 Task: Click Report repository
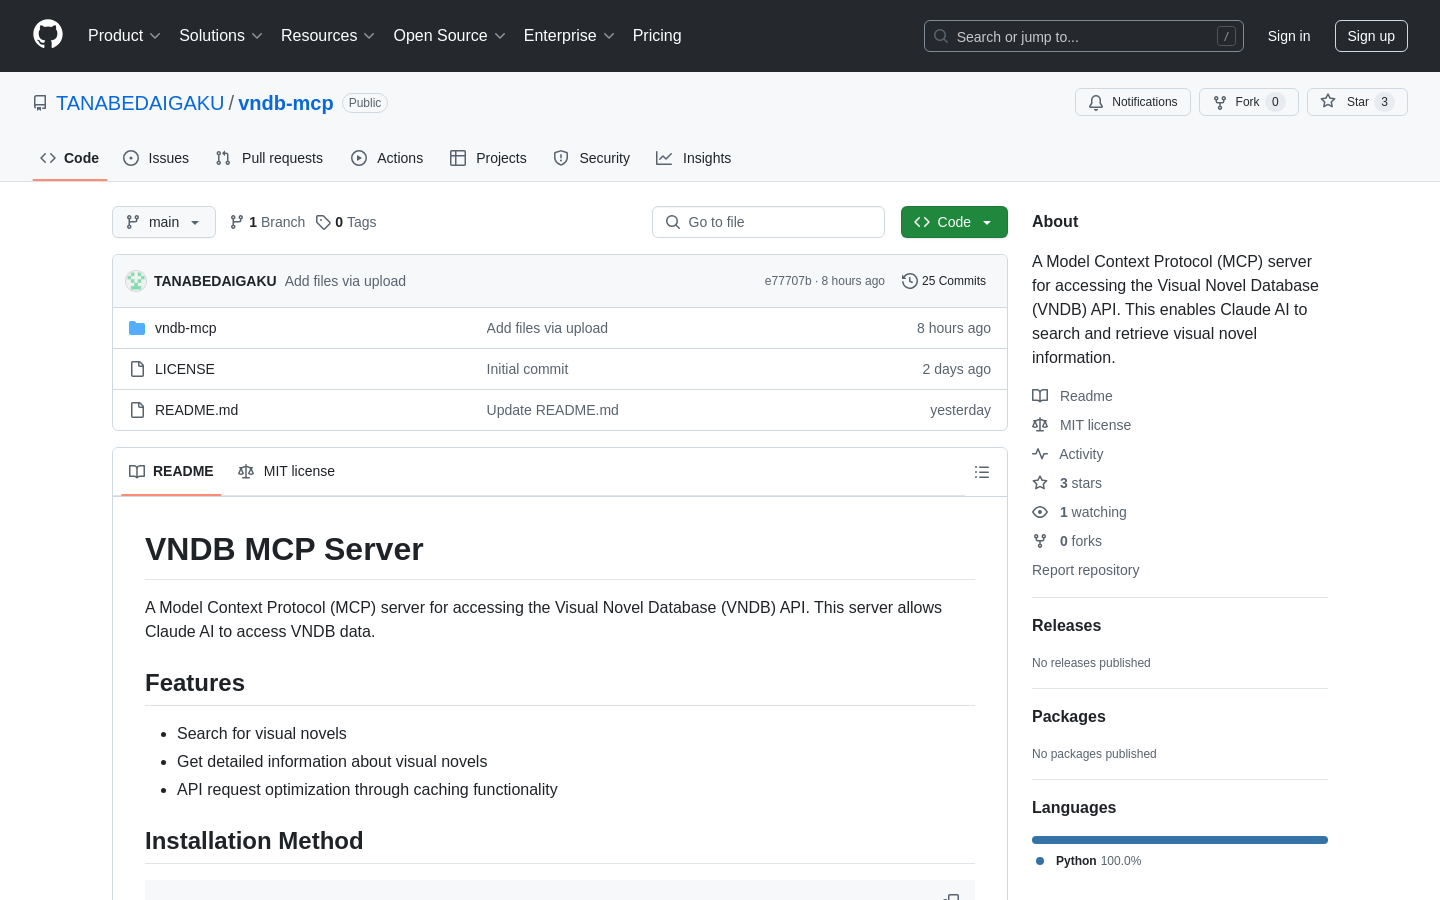point(1085,570)
